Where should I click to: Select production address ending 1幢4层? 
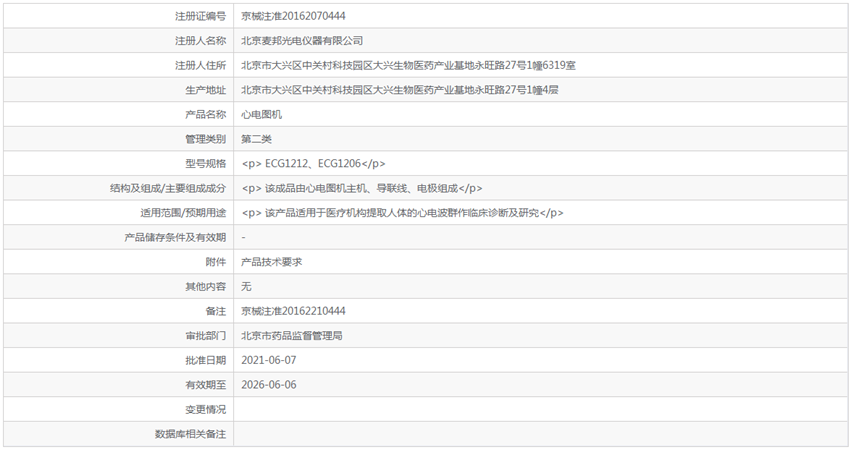pyautogui.click(x=400, y=90)
